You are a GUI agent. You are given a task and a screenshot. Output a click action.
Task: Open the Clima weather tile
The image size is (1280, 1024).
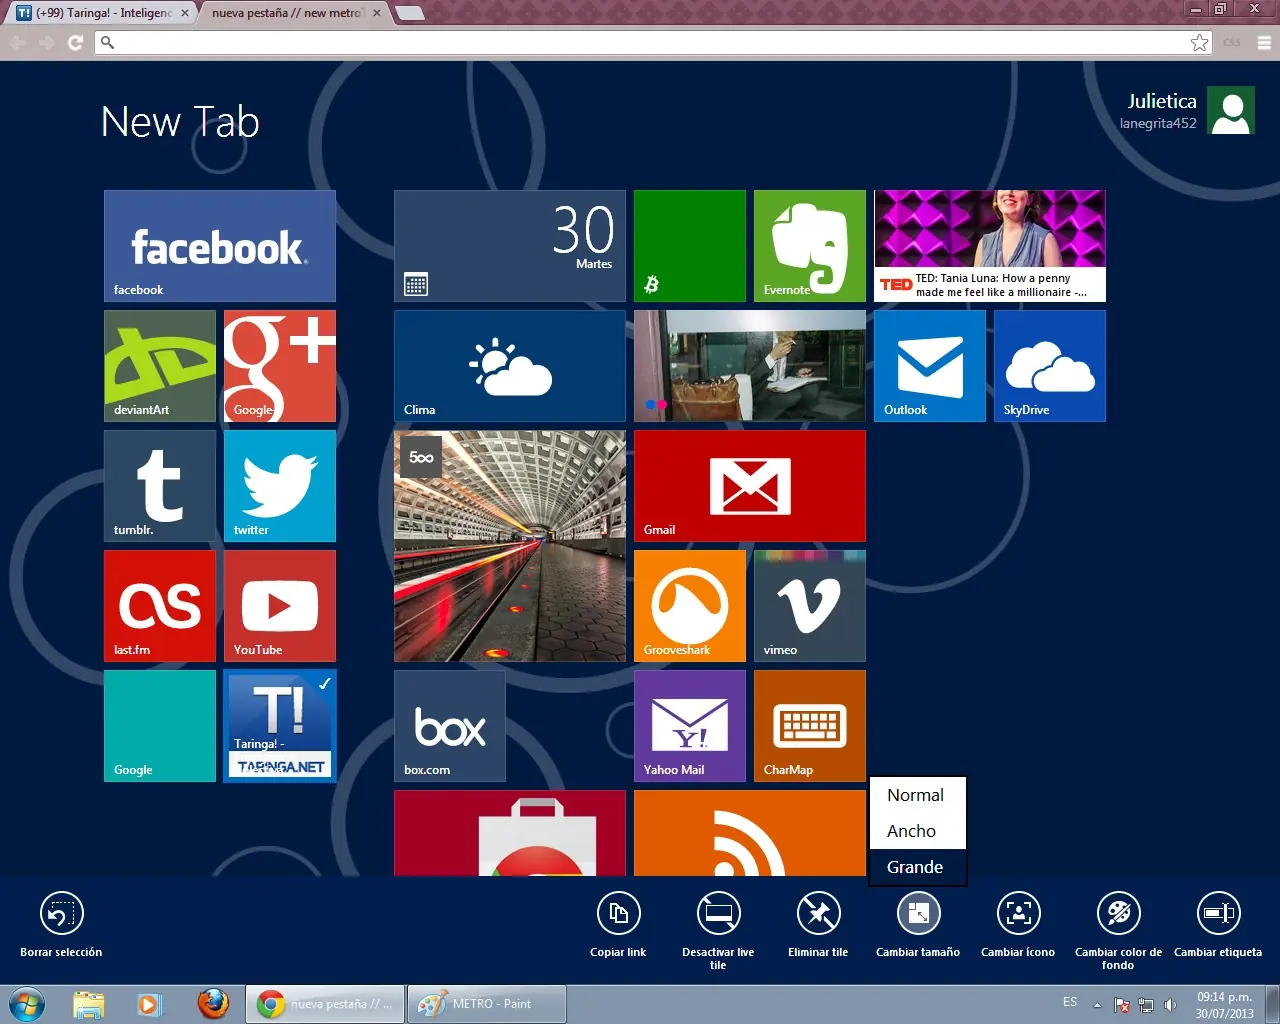(x=510, y=366)
